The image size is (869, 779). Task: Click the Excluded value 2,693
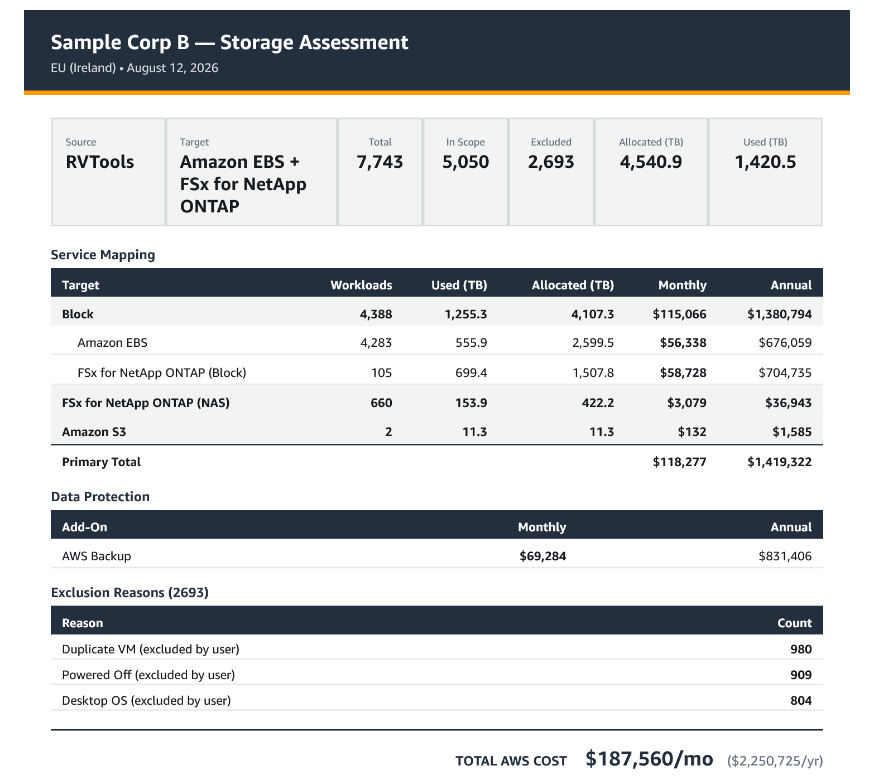tap(551, 162)
